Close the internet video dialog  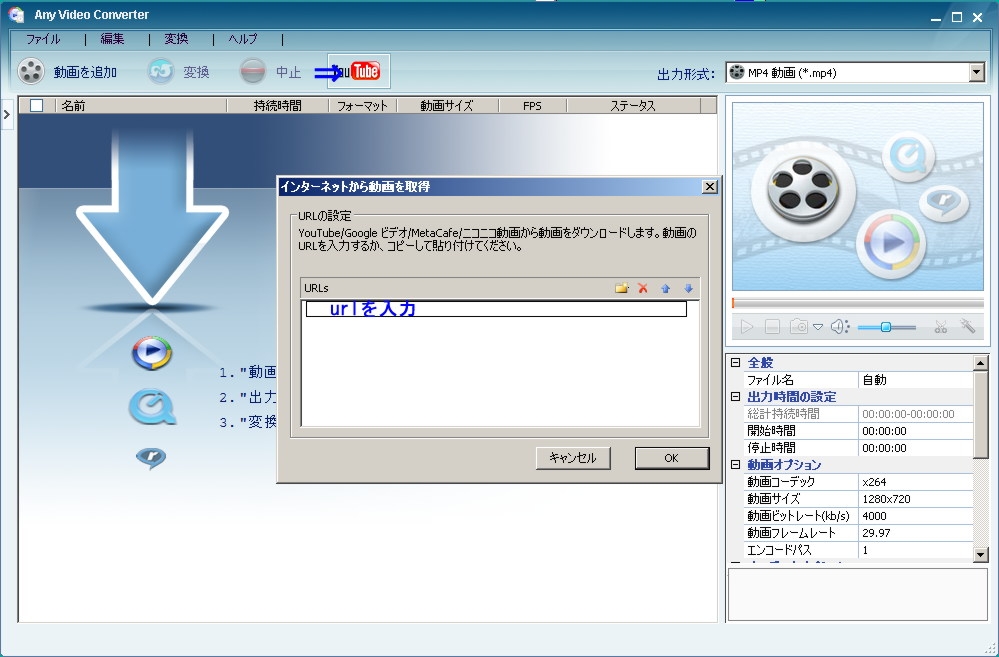[x=709, y=186]
